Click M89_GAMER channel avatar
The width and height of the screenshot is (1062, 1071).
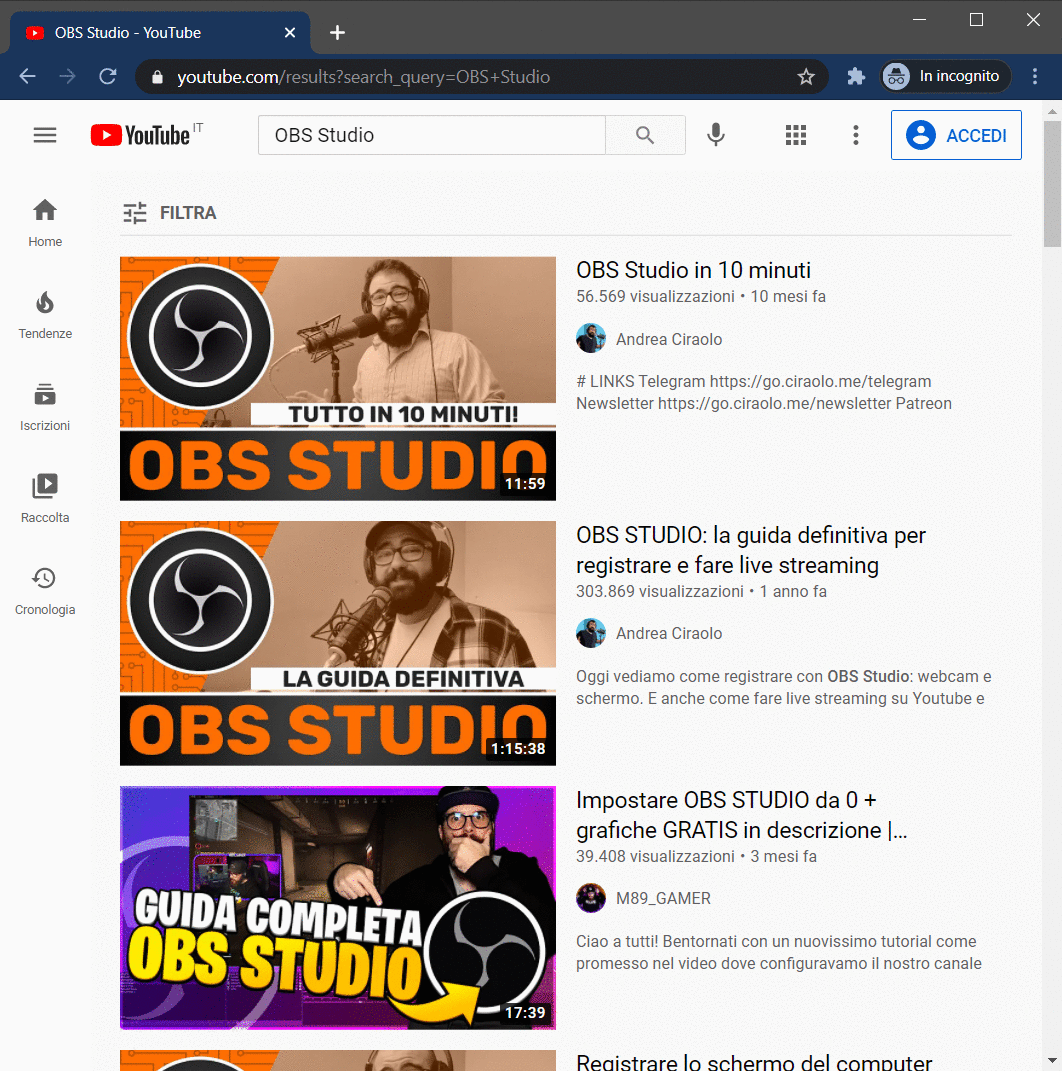point(591,898)
